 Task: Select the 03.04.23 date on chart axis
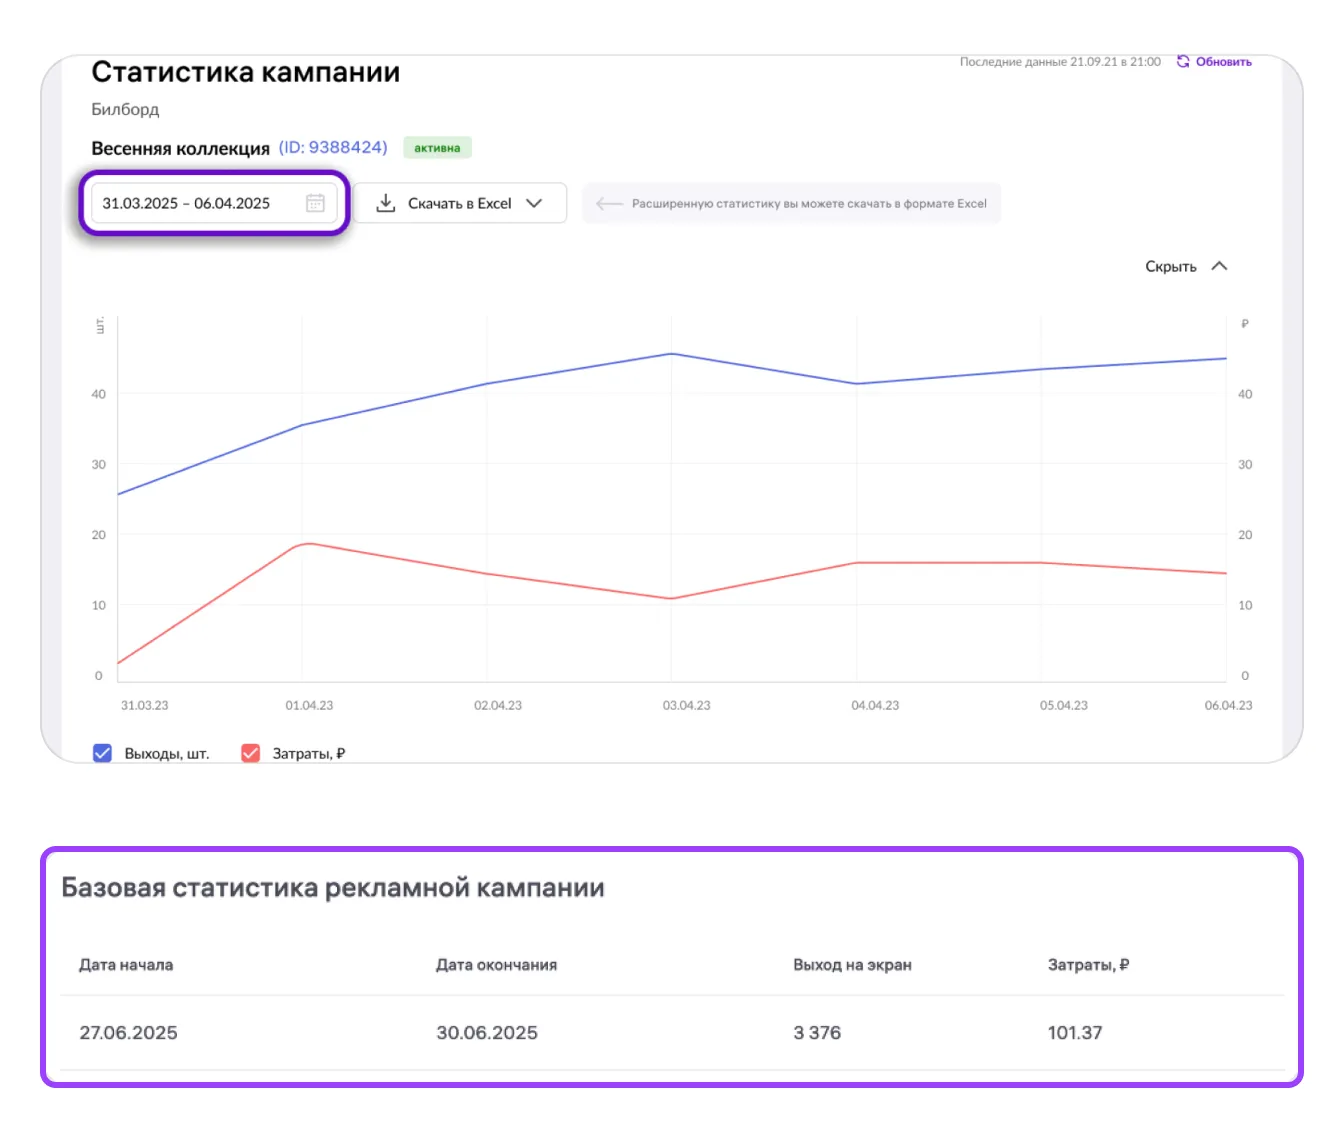tap(686, 705)
